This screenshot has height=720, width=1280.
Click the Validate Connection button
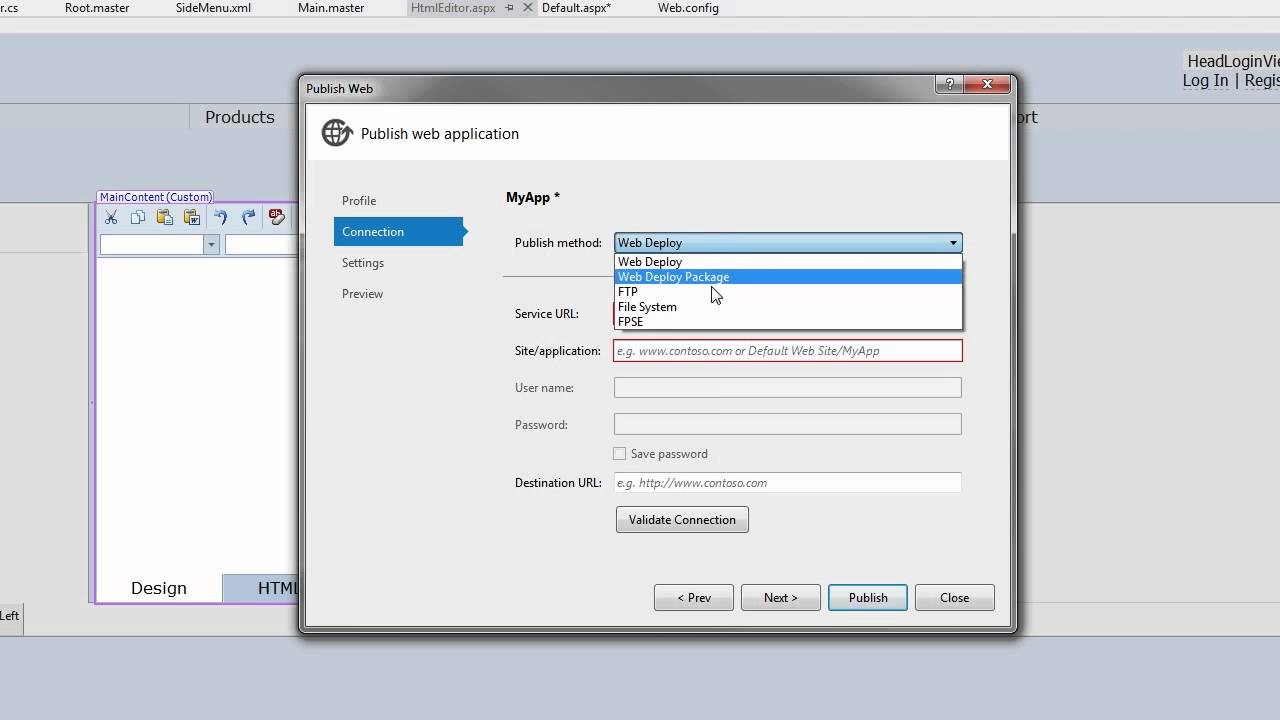point(682,520)
